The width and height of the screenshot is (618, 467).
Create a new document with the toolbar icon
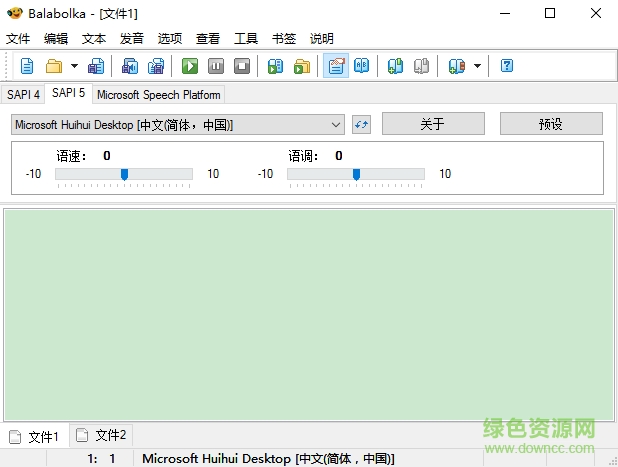click(x=26, y=66)
